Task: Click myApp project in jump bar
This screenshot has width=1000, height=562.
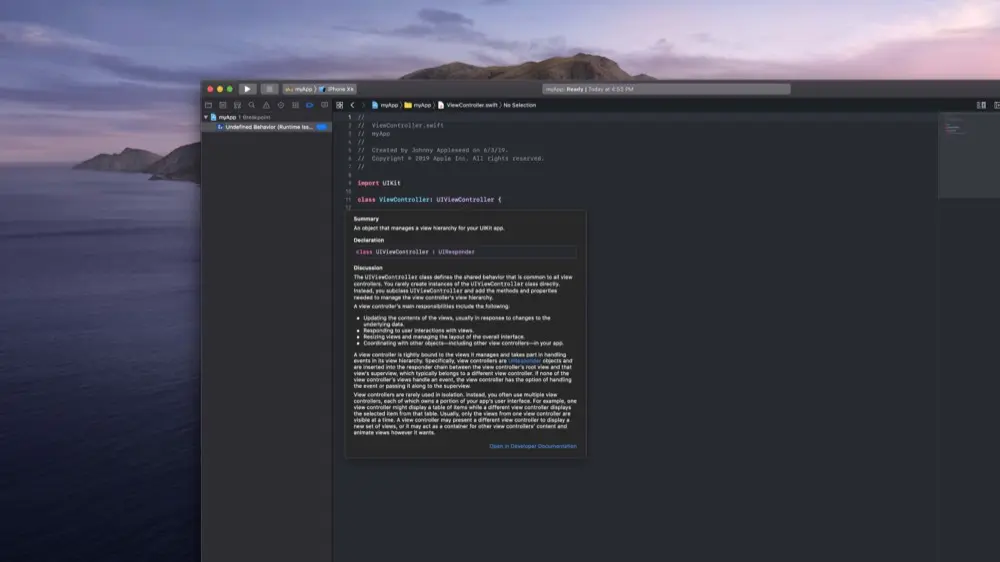Action: click(385, 105)
